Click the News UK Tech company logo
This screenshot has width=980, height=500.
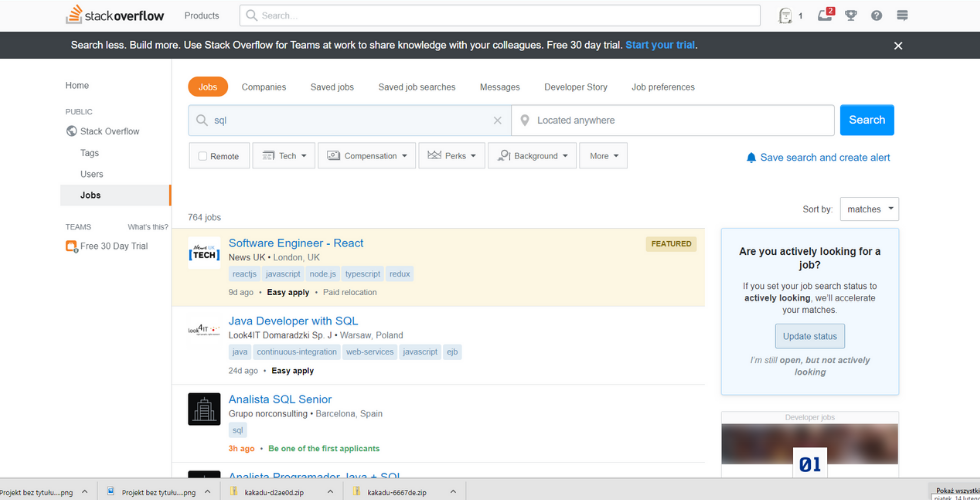point(204,252)
